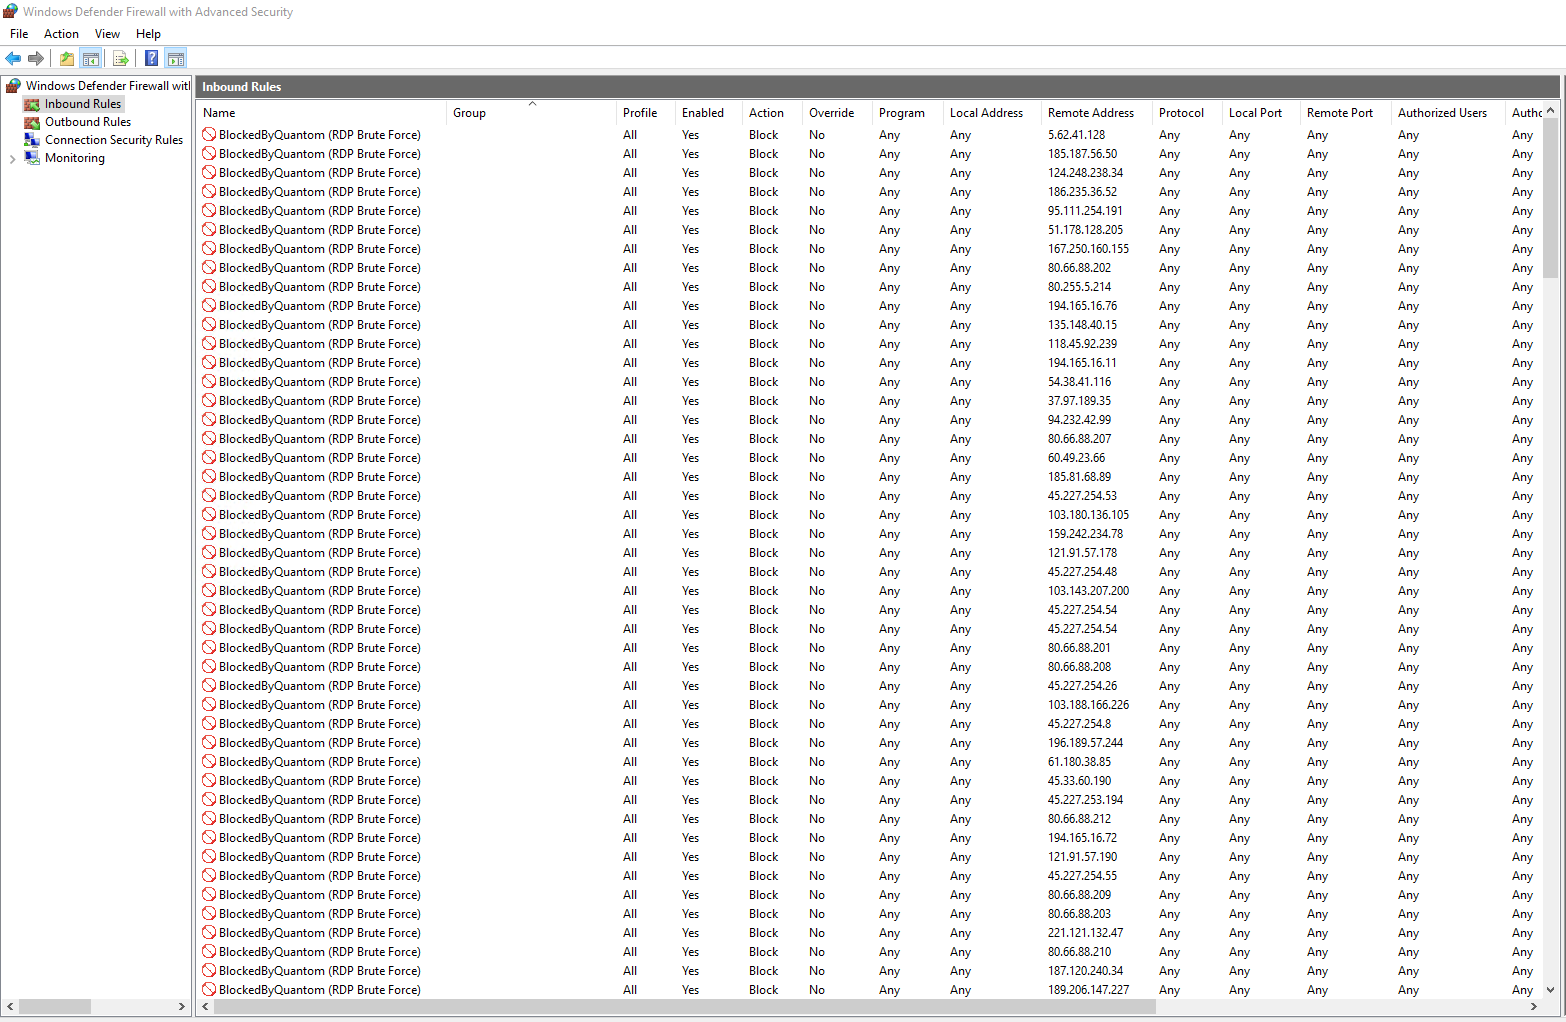Viewport: 1566px width, 1022px height.
Task: Click block icon of rule for 185.187.56.50
Action: click(209, 153)
